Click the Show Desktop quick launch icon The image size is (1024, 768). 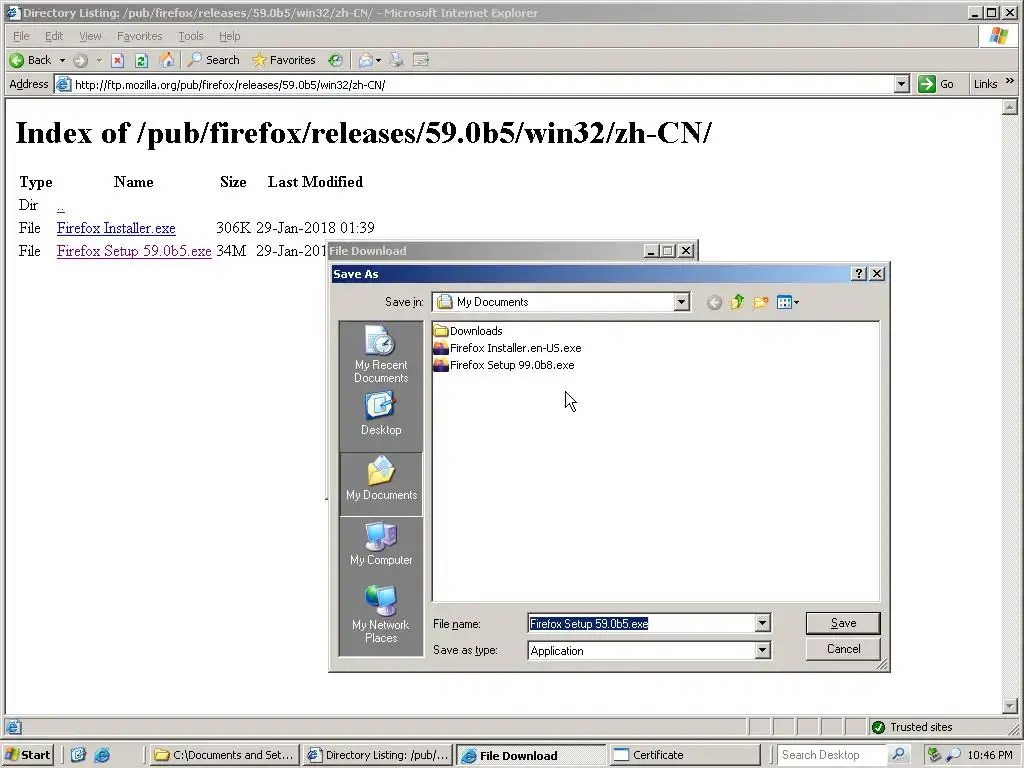(78, 755)
